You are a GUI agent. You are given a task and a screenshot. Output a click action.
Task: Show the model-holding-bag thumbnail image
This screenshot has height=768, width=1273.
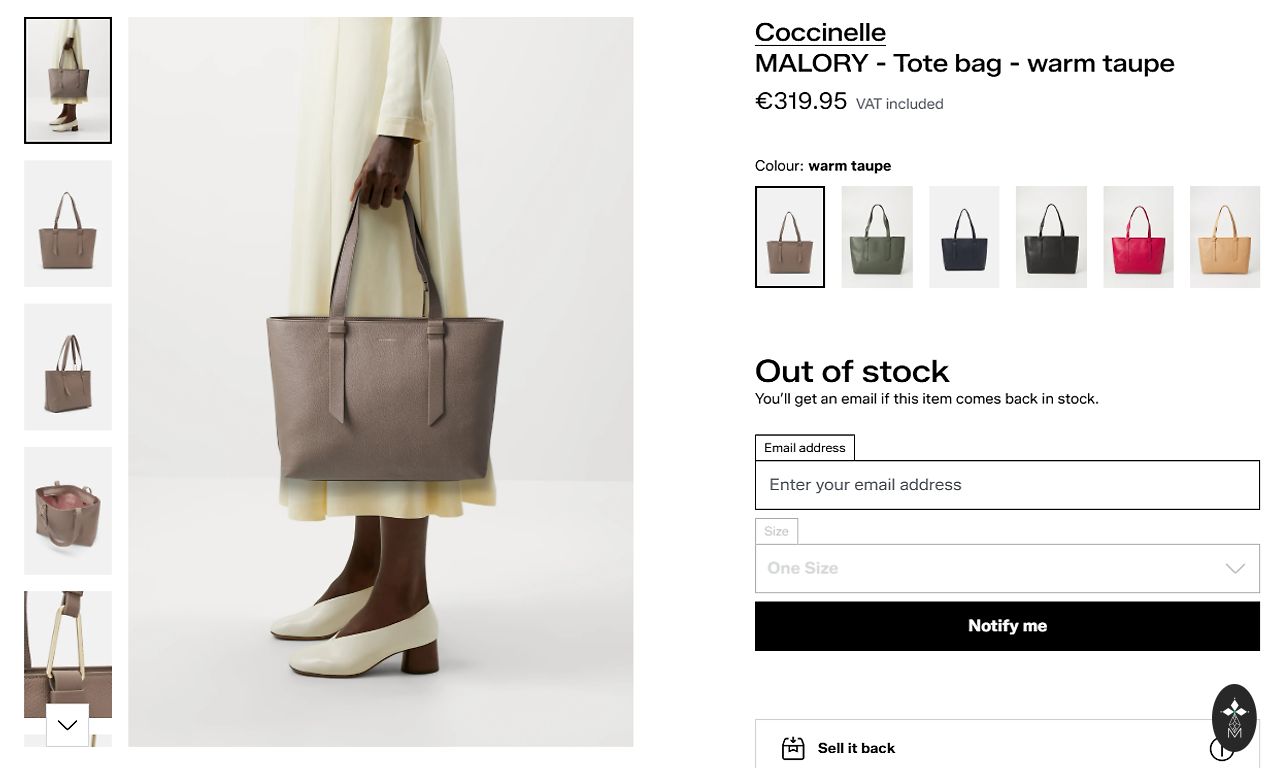pyautogui.click(x=68, y=81)
